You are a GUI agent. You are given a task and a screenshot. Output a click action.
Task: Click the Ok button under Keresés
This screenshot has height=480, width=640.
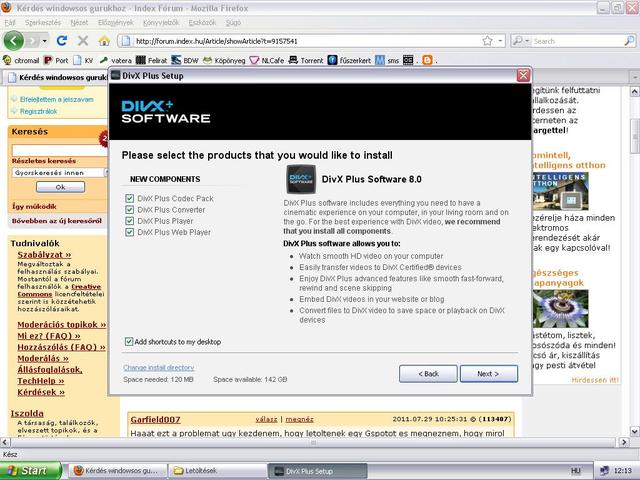pos(60,187)
